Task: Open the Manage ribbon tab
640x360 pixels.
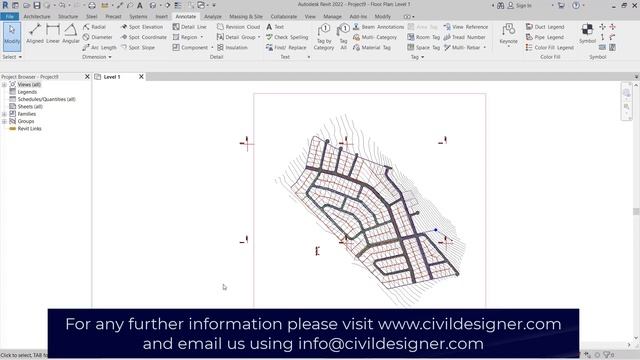Action: point(332,17)
